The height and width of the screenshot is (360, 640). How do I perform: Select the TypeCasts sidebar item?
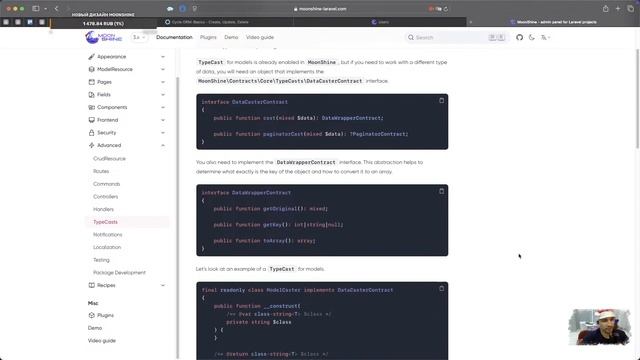[x=127, y=222]
